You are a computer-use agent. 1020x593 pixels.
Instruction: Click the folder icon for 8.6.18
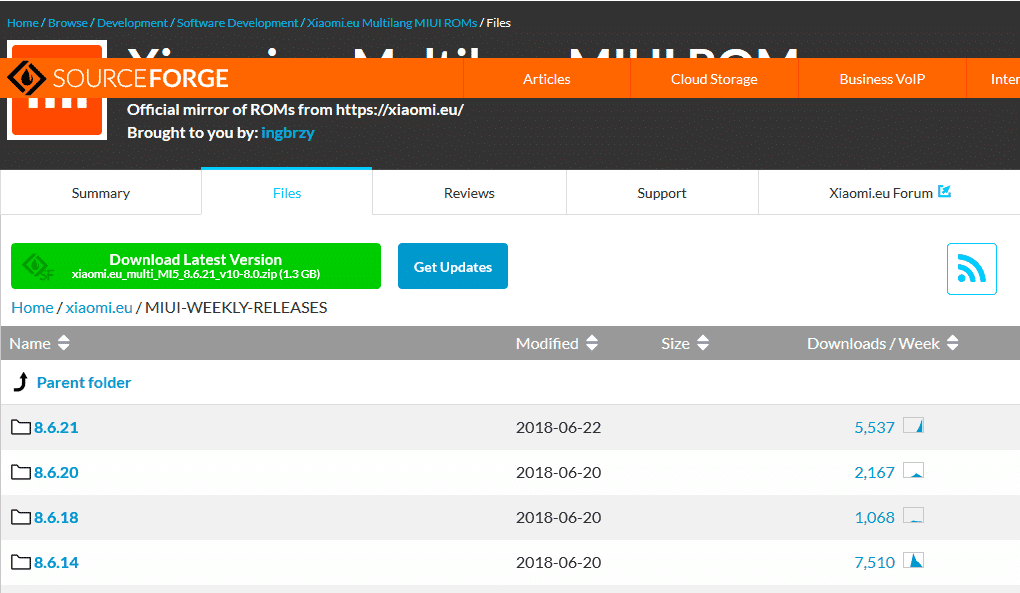pos(21,517)
